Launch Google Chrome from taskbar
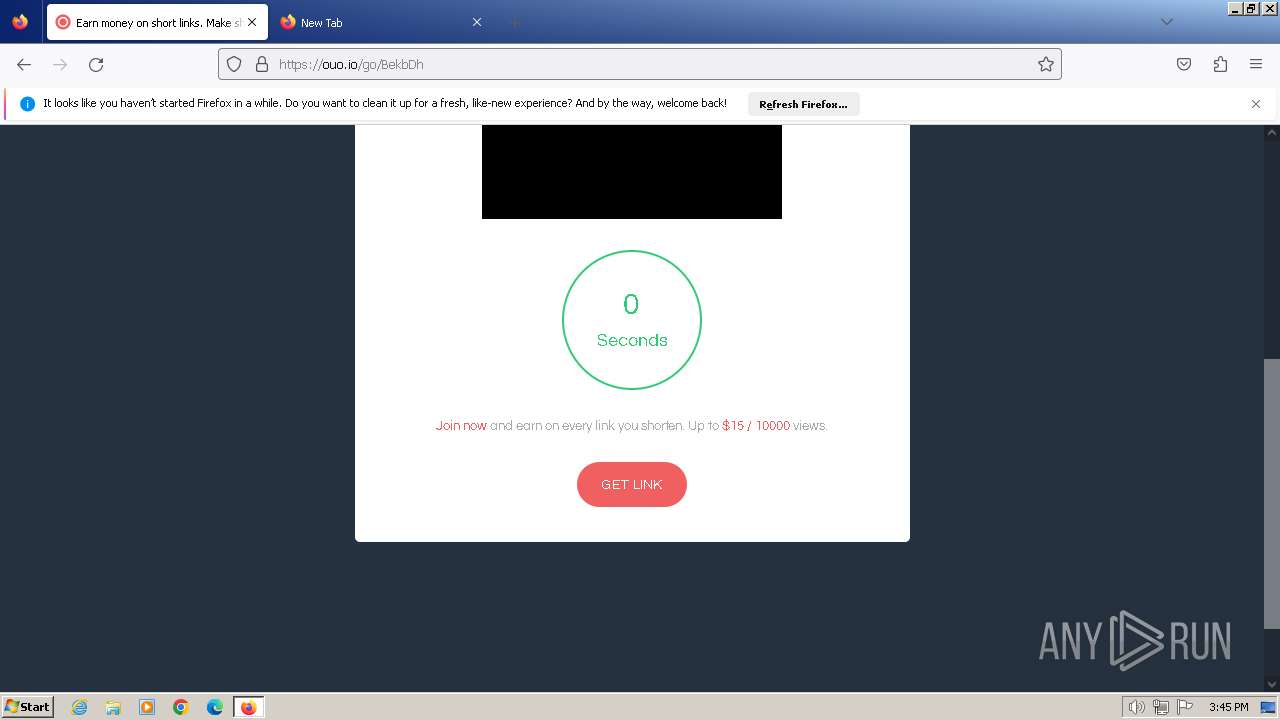This screenshot has height=720, width=1280. point(181,707)
